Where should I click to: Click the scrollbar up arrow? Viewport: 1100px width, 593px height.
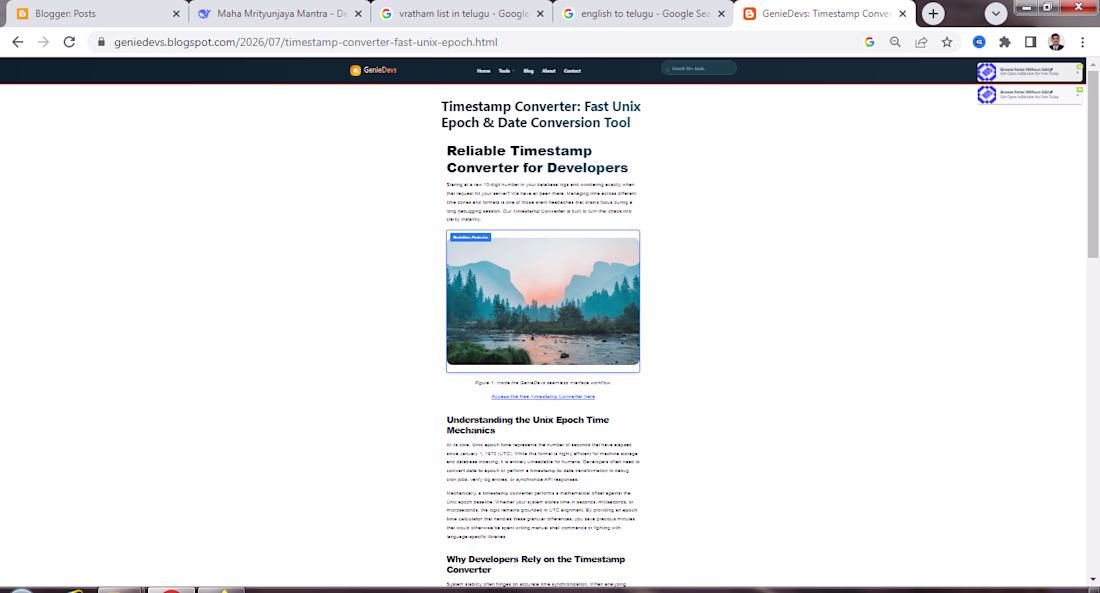click(x=1093, y=64)
